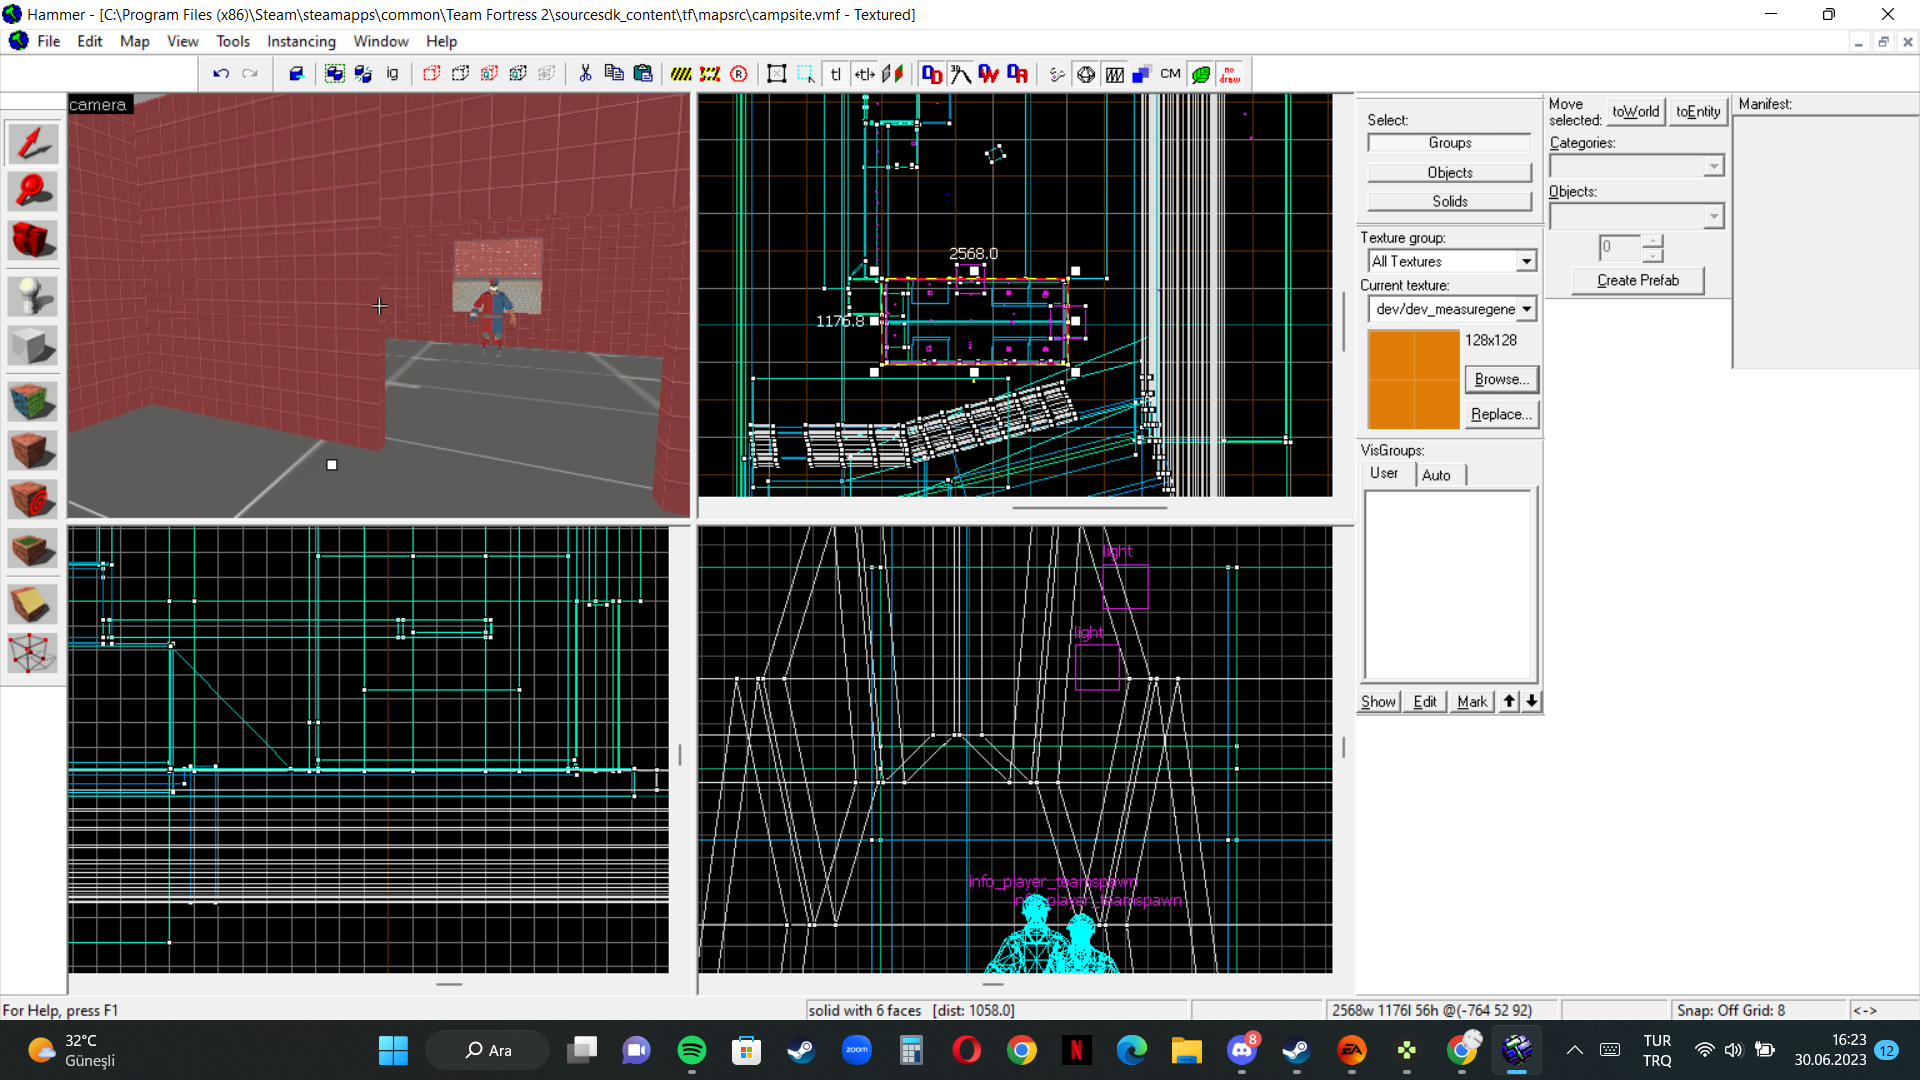Select the Clipping tool
This screenshot has height=1080, width=1920.
(x=33, y=604)
